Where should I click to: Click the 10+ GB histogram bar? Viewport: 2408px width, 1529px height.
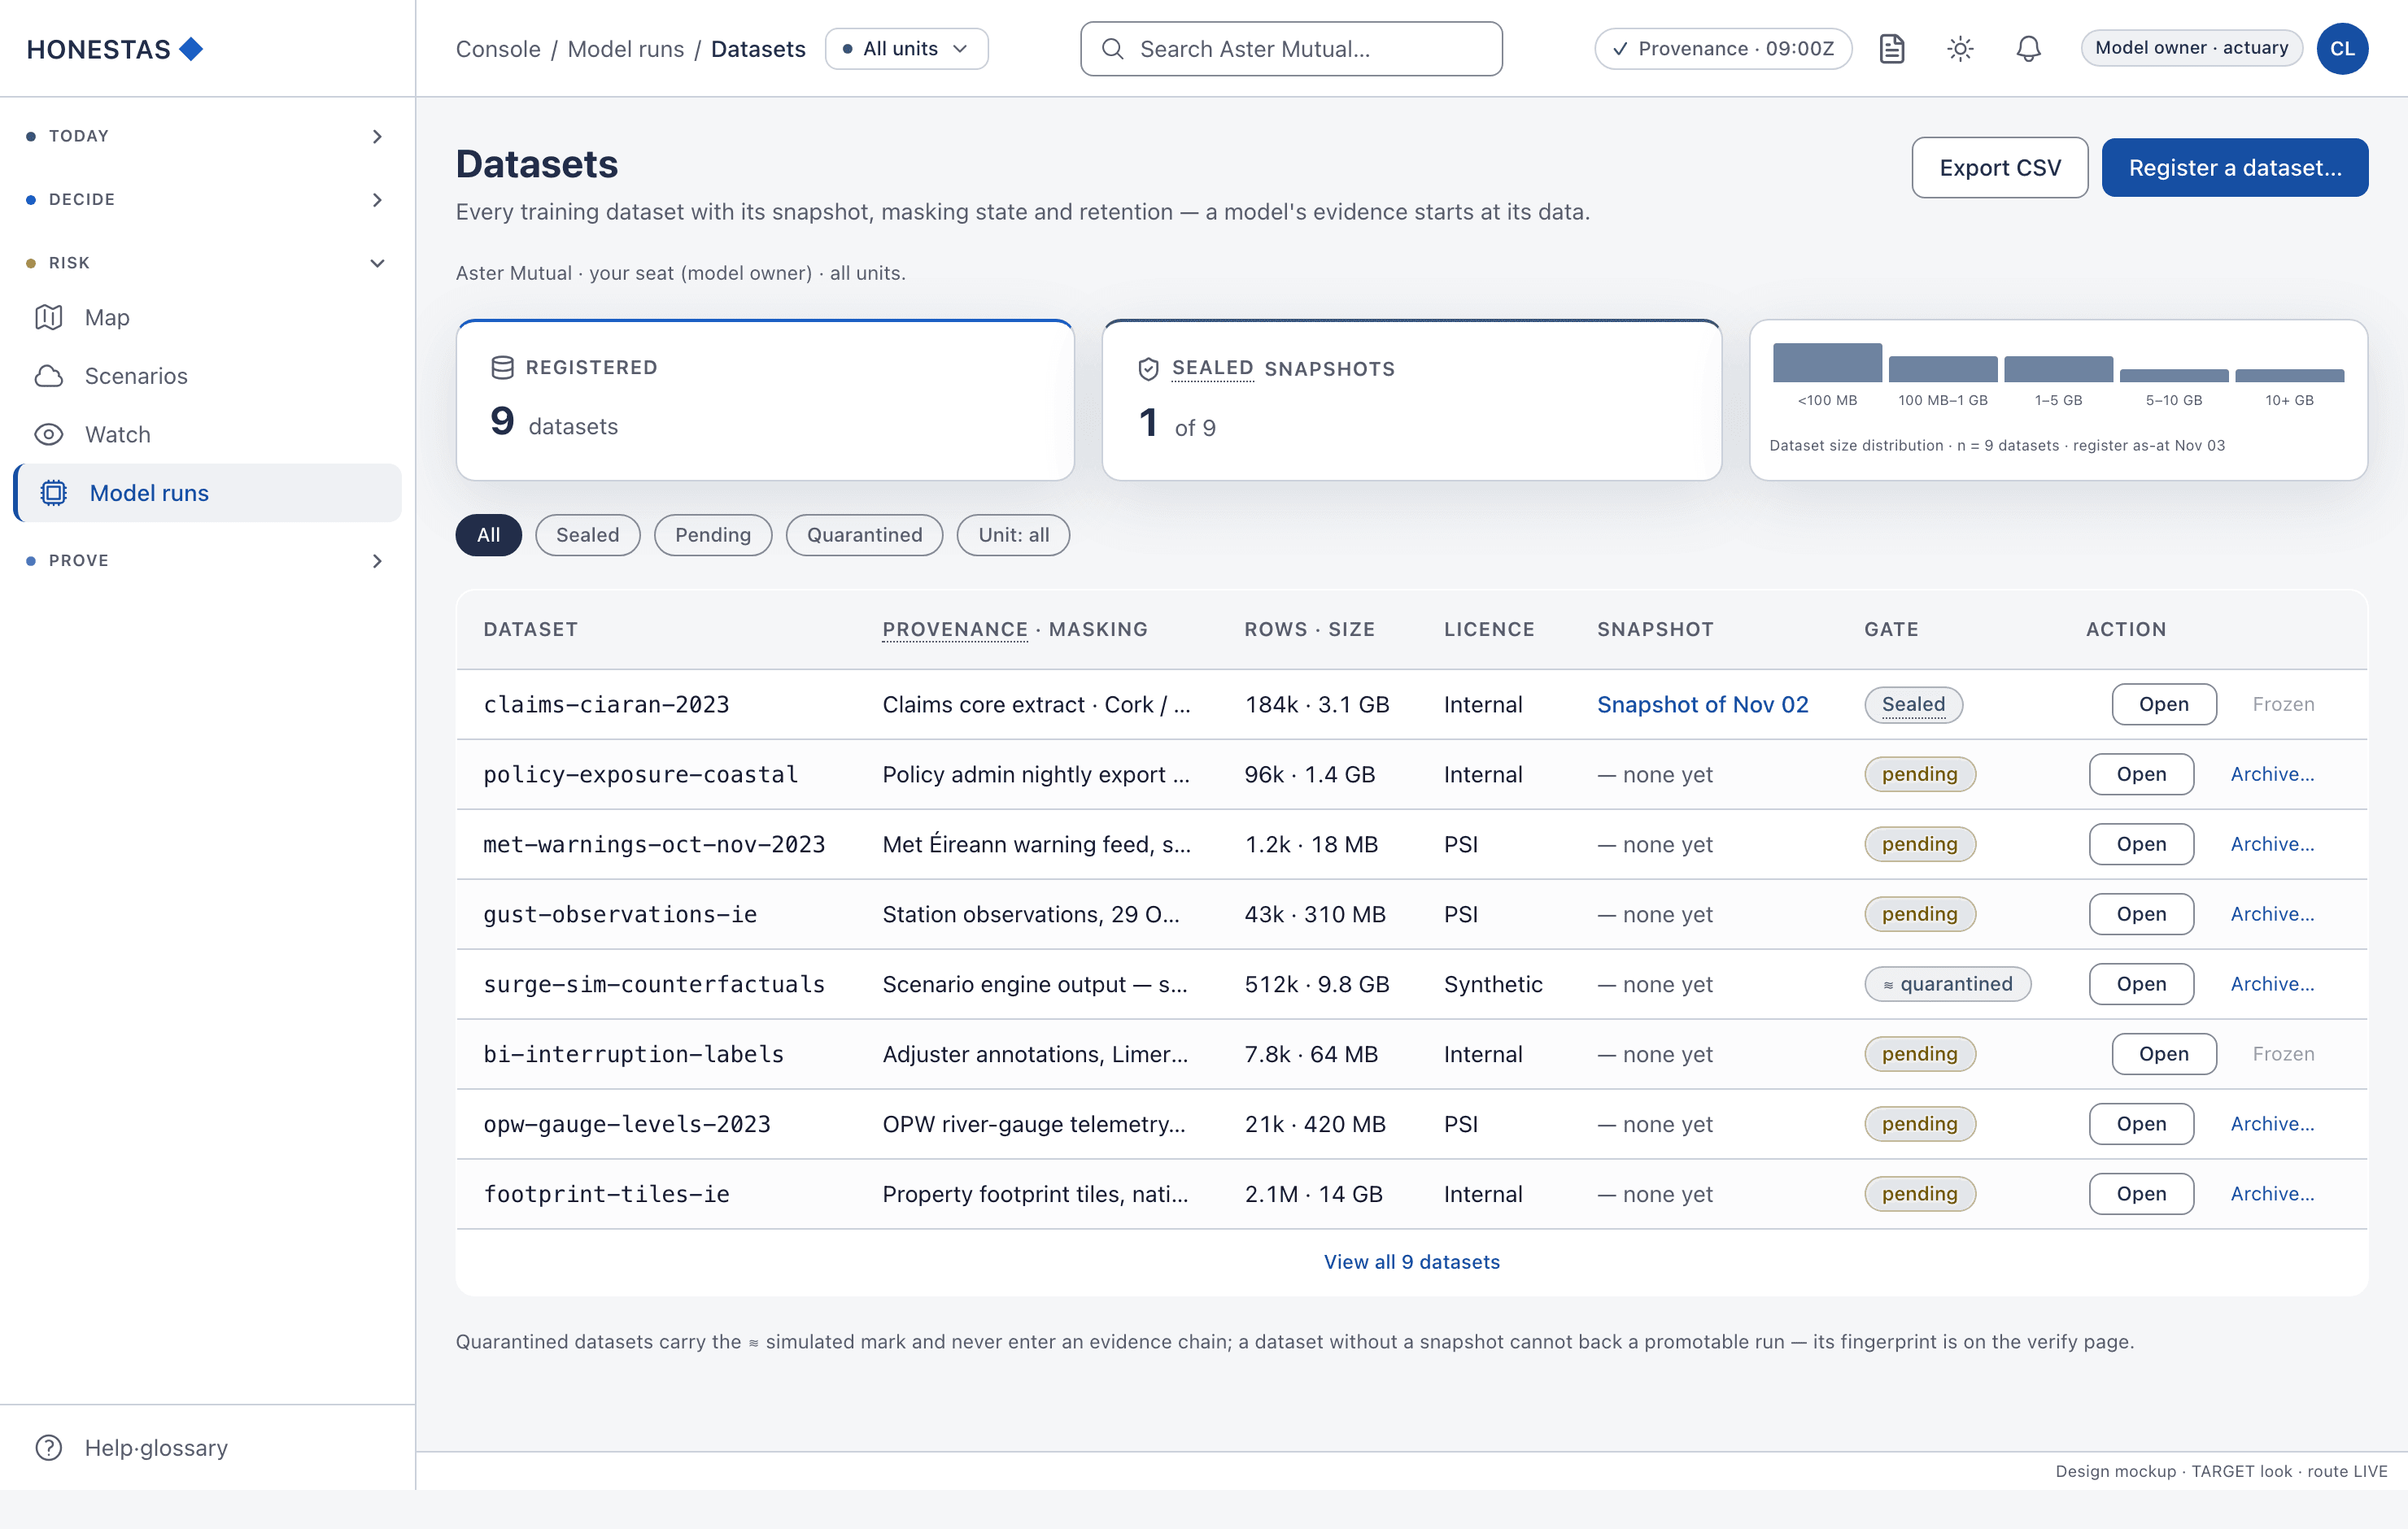(x=2289, y=375)
